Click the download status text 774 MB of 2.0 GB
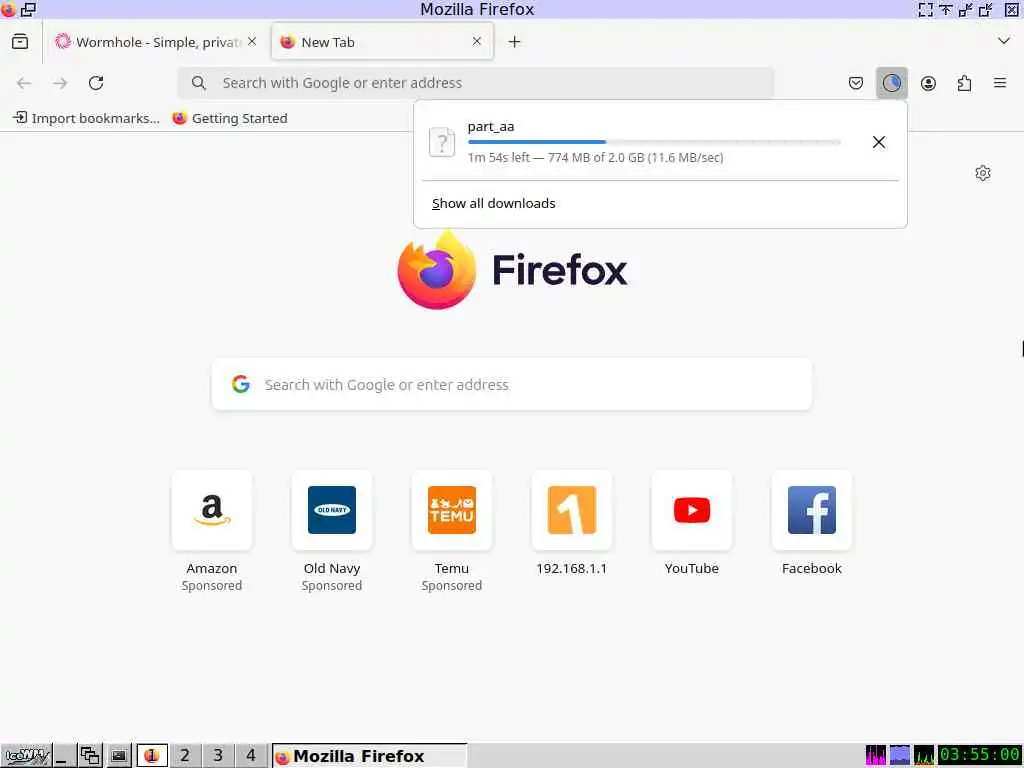 point(596,157)
